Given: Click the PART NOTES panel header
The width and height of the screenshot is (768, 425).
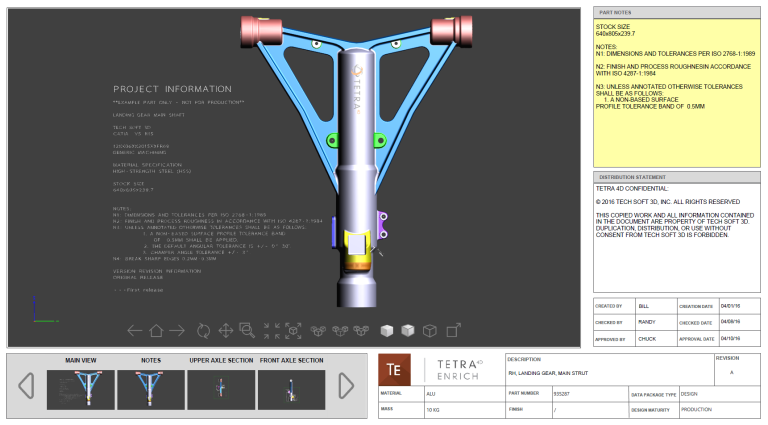Looking at the screenshot, I should click(x=677, y=12).
